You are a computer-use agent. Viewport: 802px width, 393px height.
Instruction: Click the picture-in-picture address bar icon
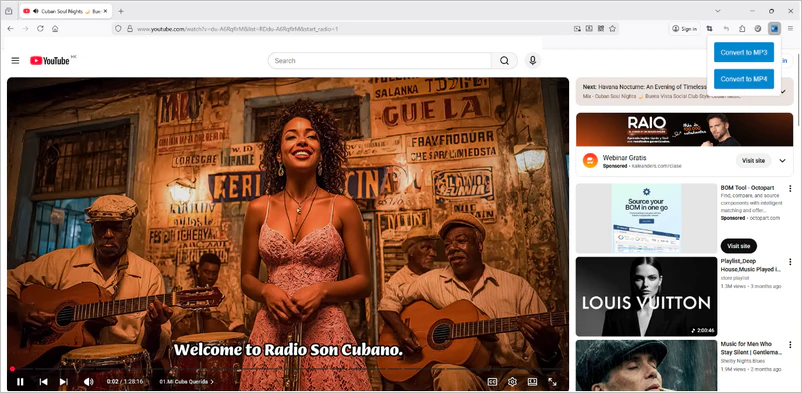577,29
